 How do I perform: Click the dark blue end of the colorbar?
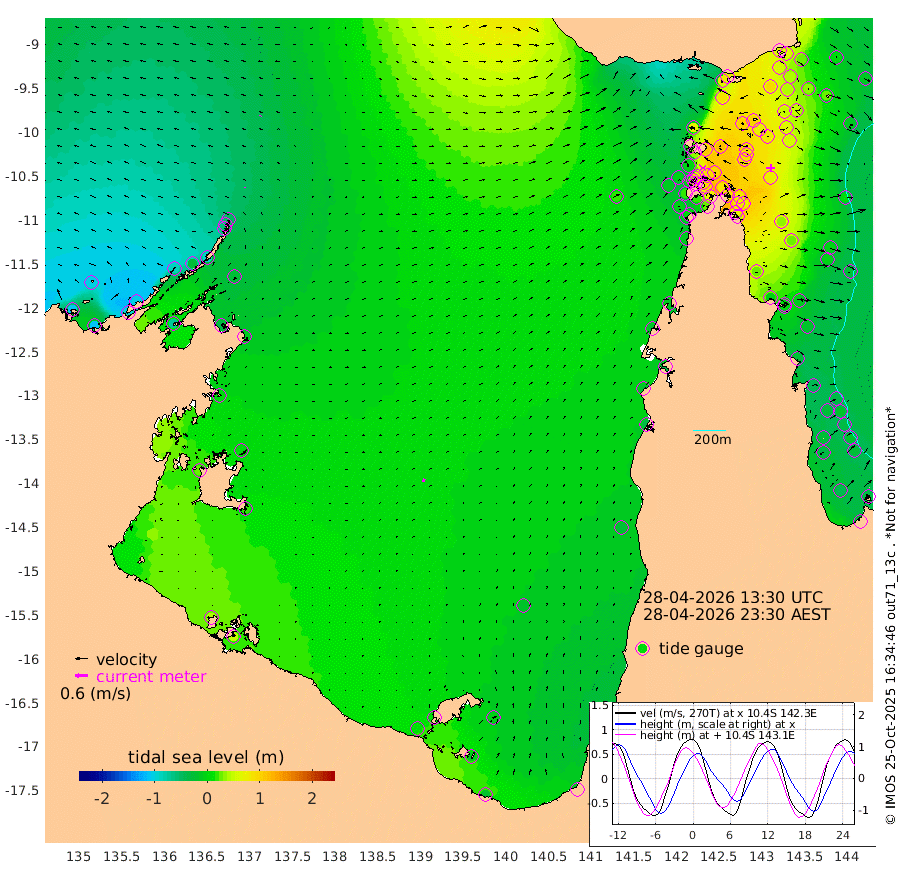[x=84, y=776]
